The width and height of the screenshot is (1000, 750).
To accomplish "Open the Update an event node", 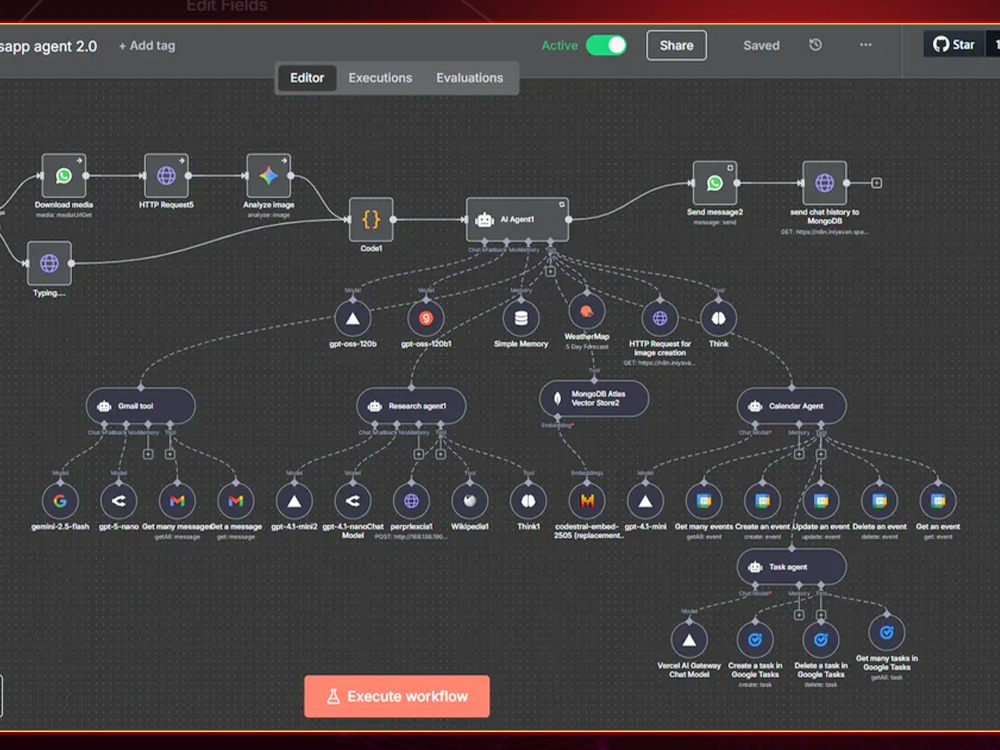I will click(821, 501).
